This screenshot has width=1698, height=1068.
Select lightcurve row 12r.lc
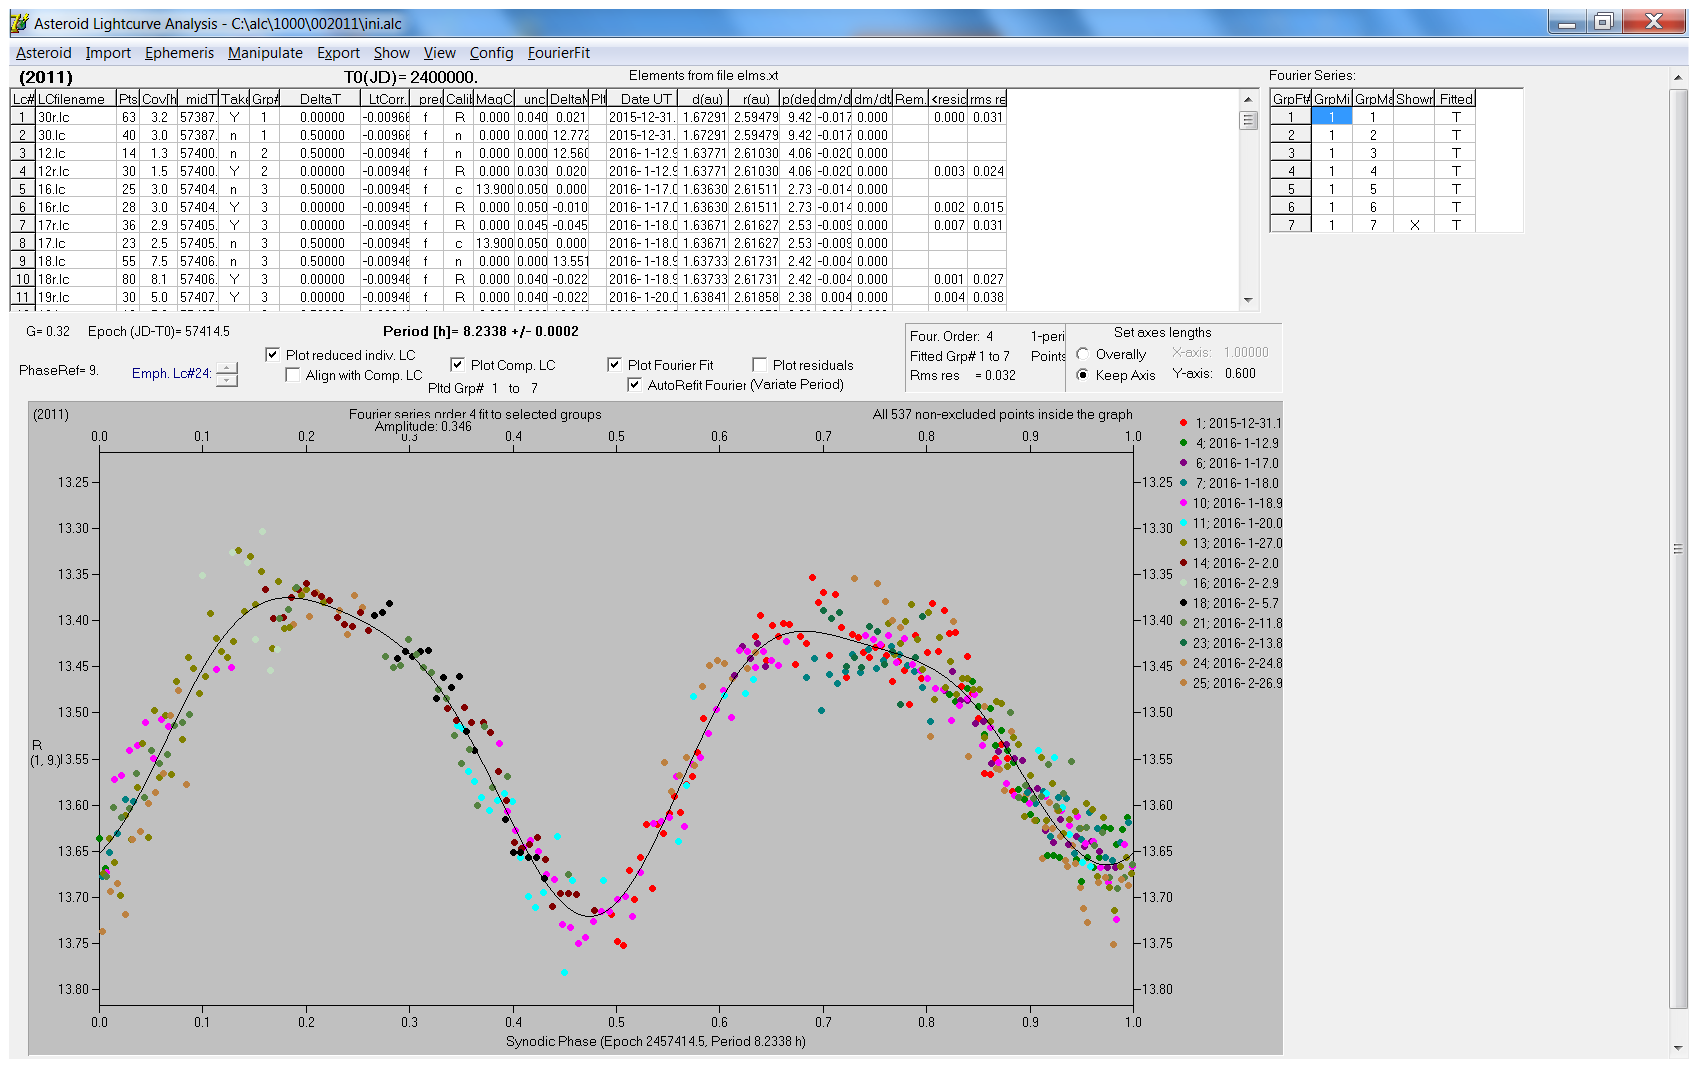pyautogui.click(x=508, y=171)
